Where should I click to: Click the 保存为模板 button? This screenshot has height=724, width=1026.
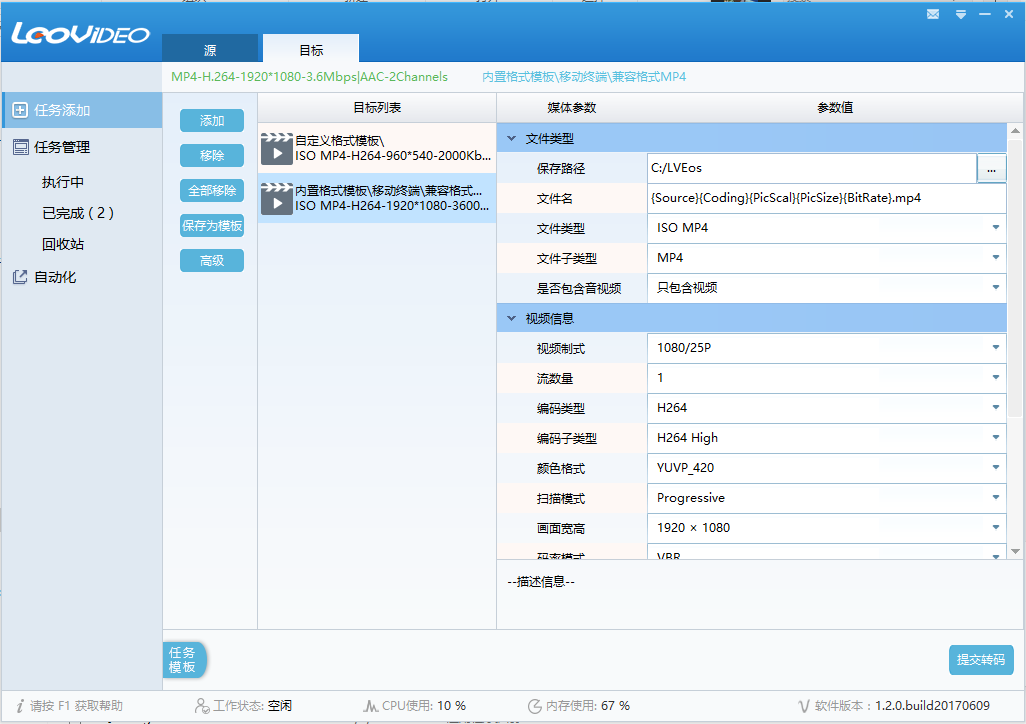(212, 226)
